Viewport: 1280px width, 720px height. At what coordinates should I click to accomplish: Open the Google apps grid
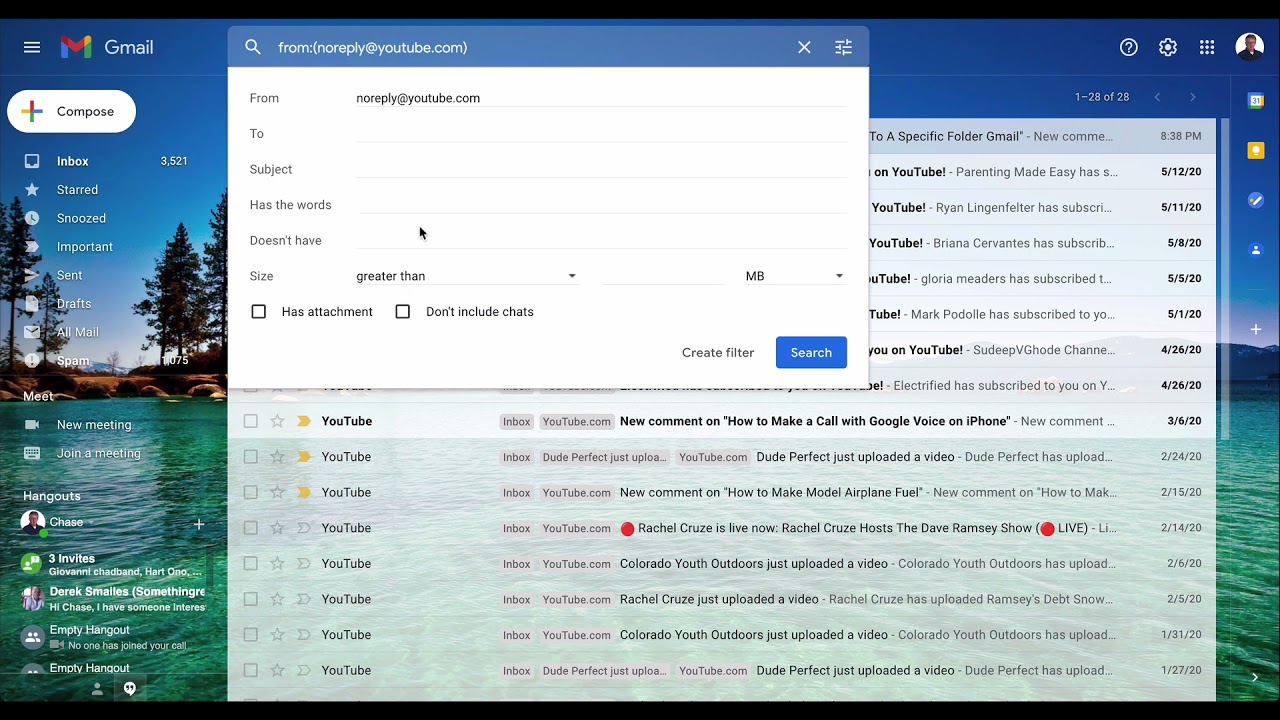1207,47
